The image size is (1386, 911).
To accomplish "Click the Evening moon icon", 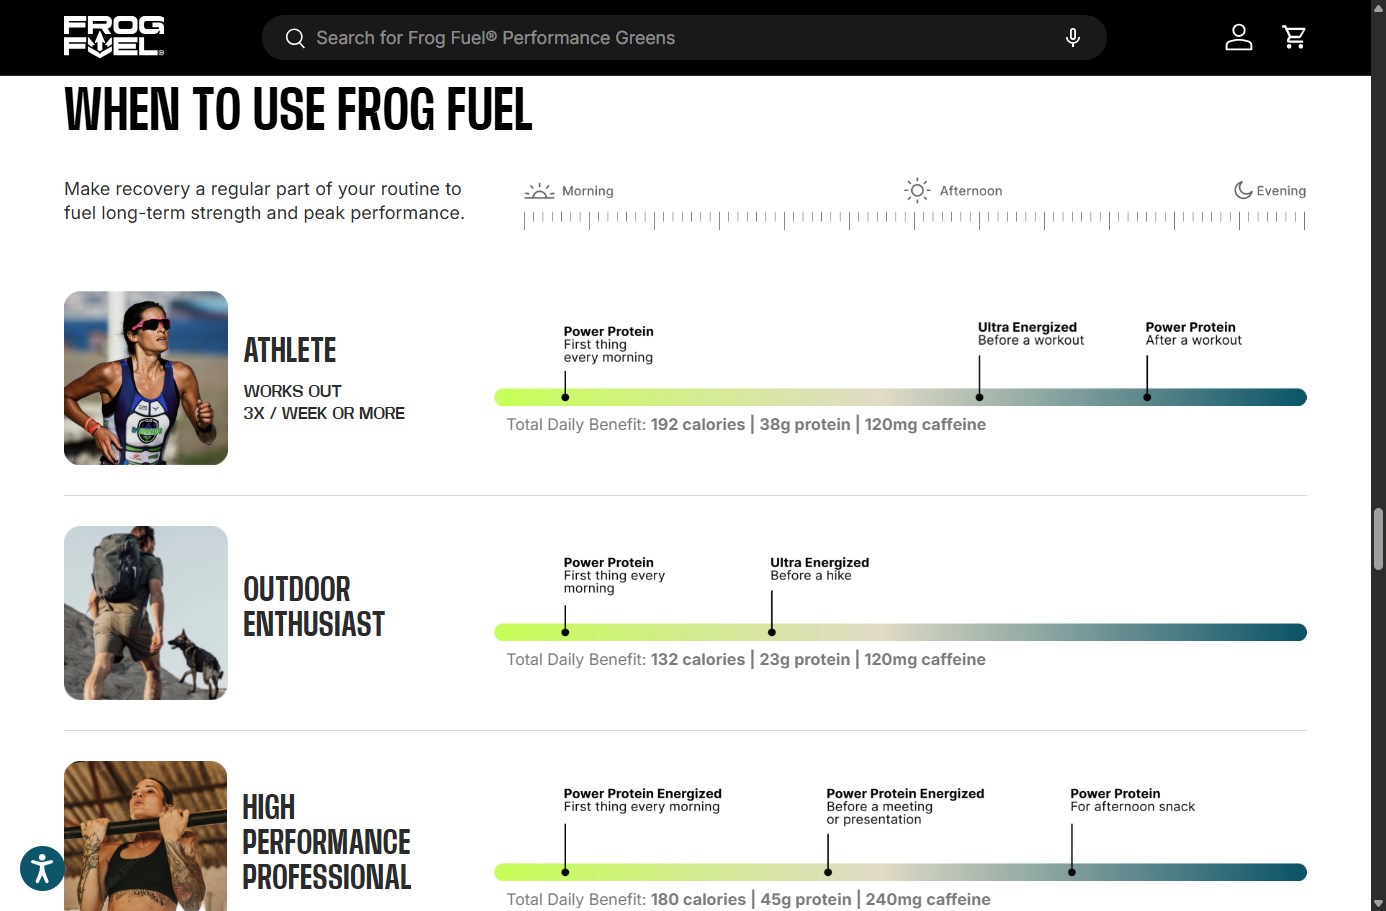I will [1243, 190].
